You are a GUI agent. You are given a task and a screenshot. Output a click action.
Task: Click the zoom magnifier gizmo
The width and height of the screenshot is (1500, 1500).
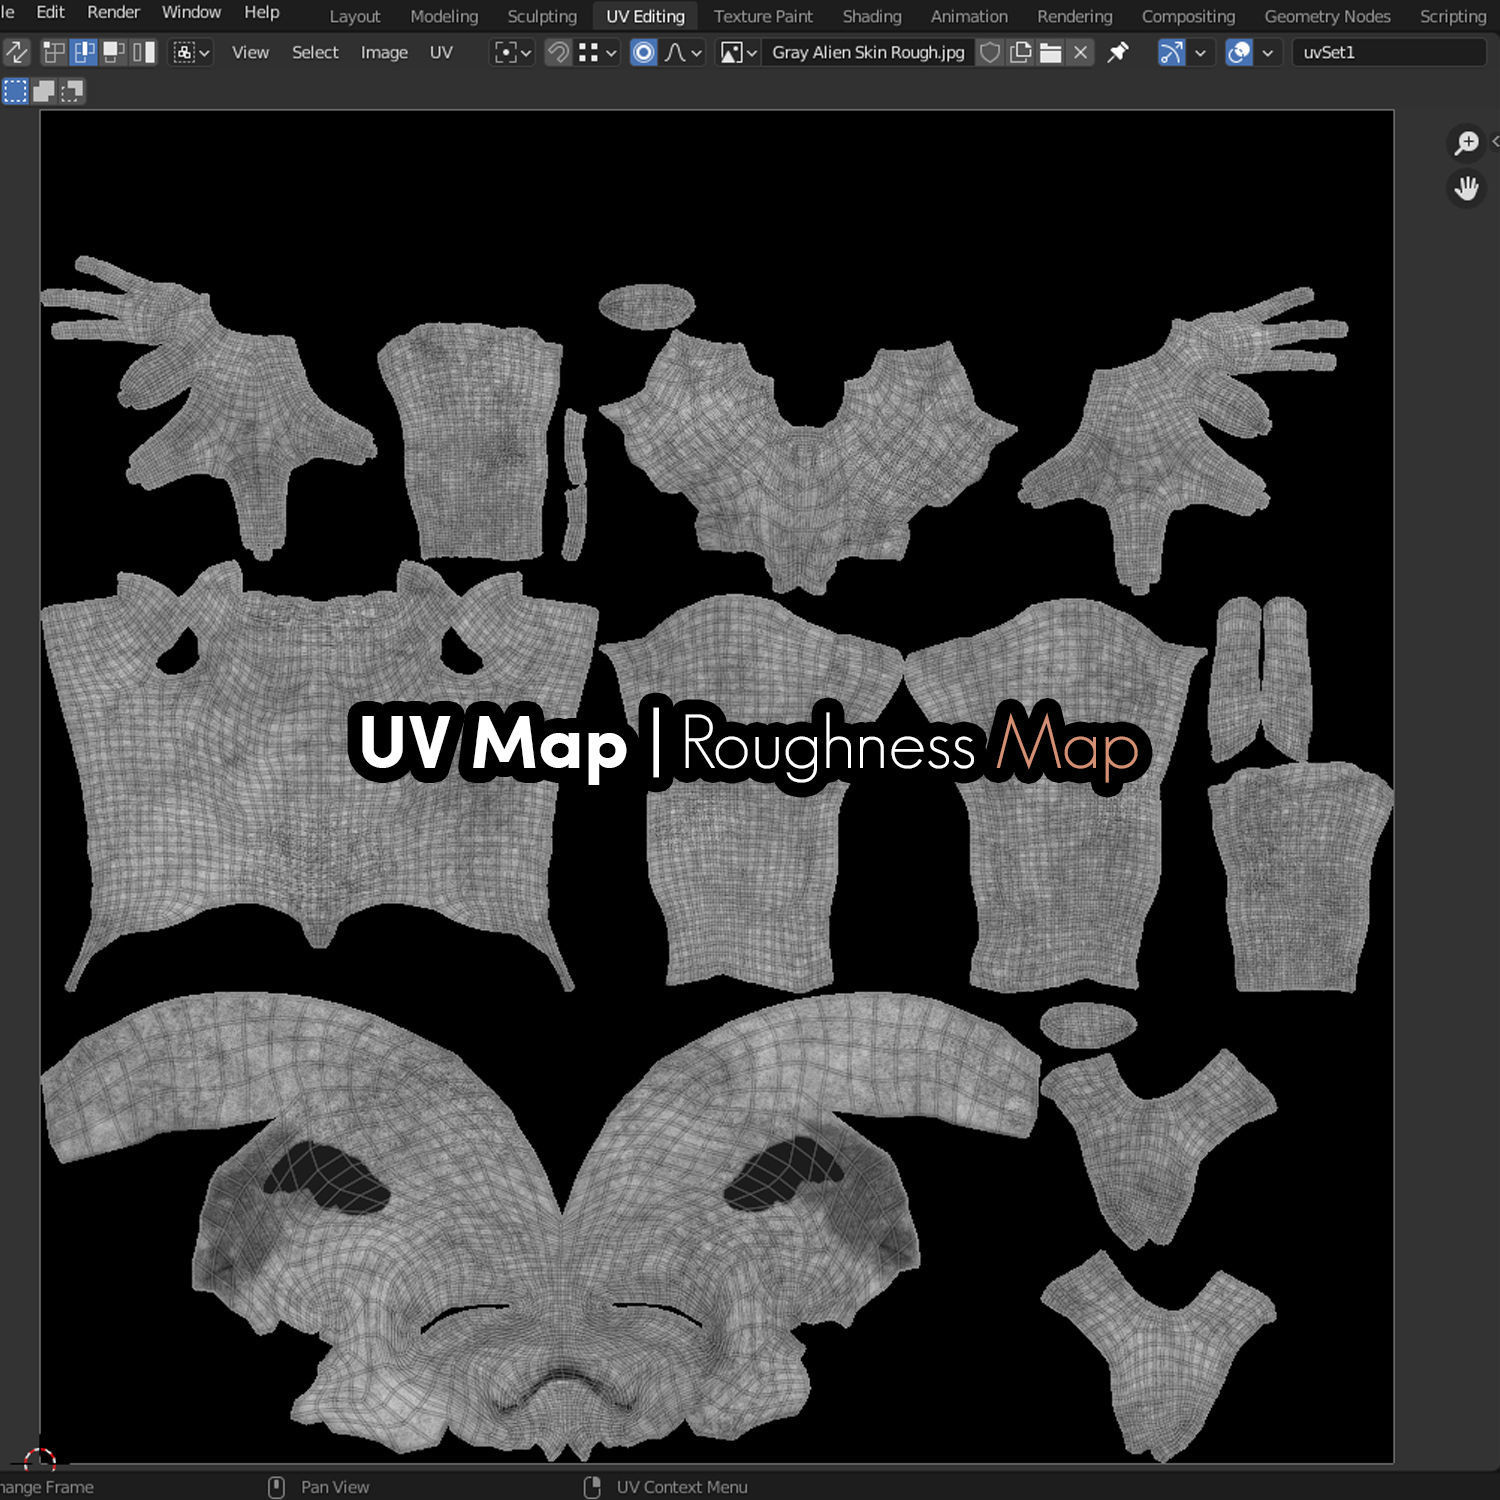1467,143
